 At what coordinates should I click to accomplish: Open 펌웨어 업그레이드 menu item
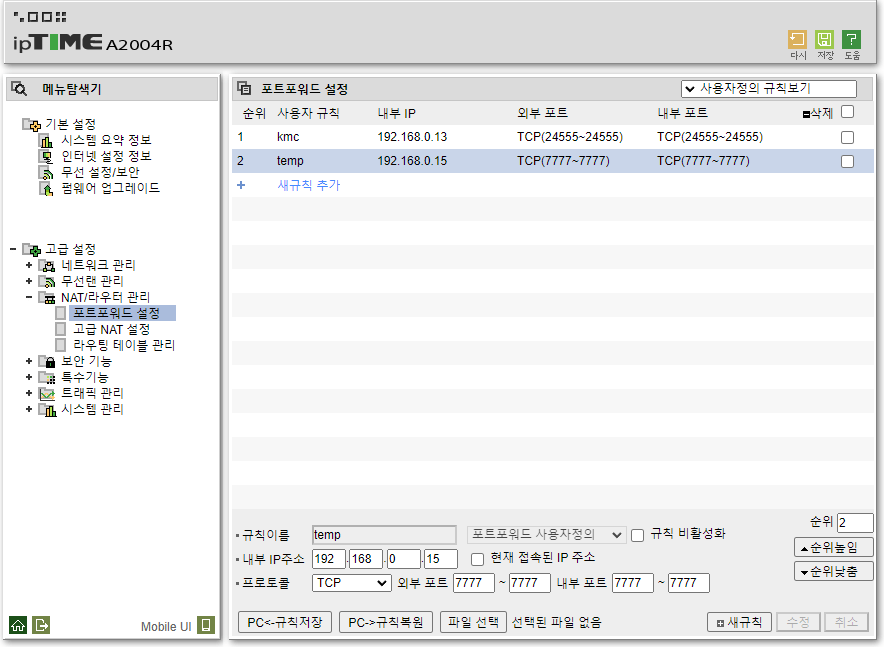point(111,188)
